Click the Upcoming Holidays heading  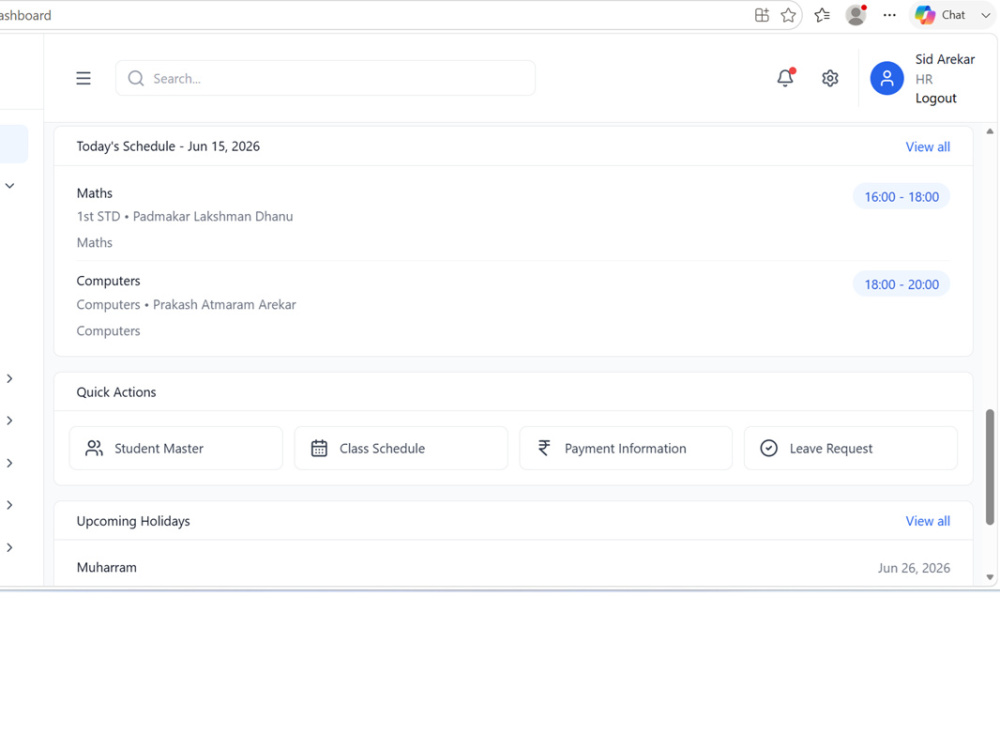tap(133, 521)
